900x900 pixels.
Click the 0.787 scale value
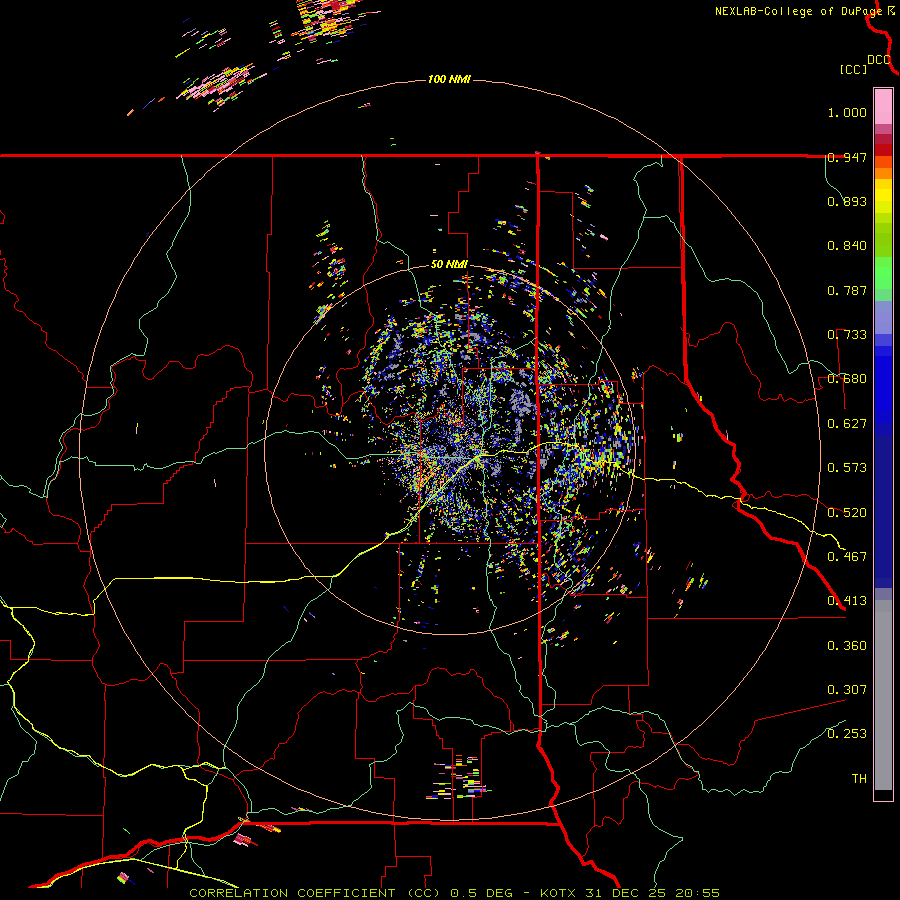847,290
